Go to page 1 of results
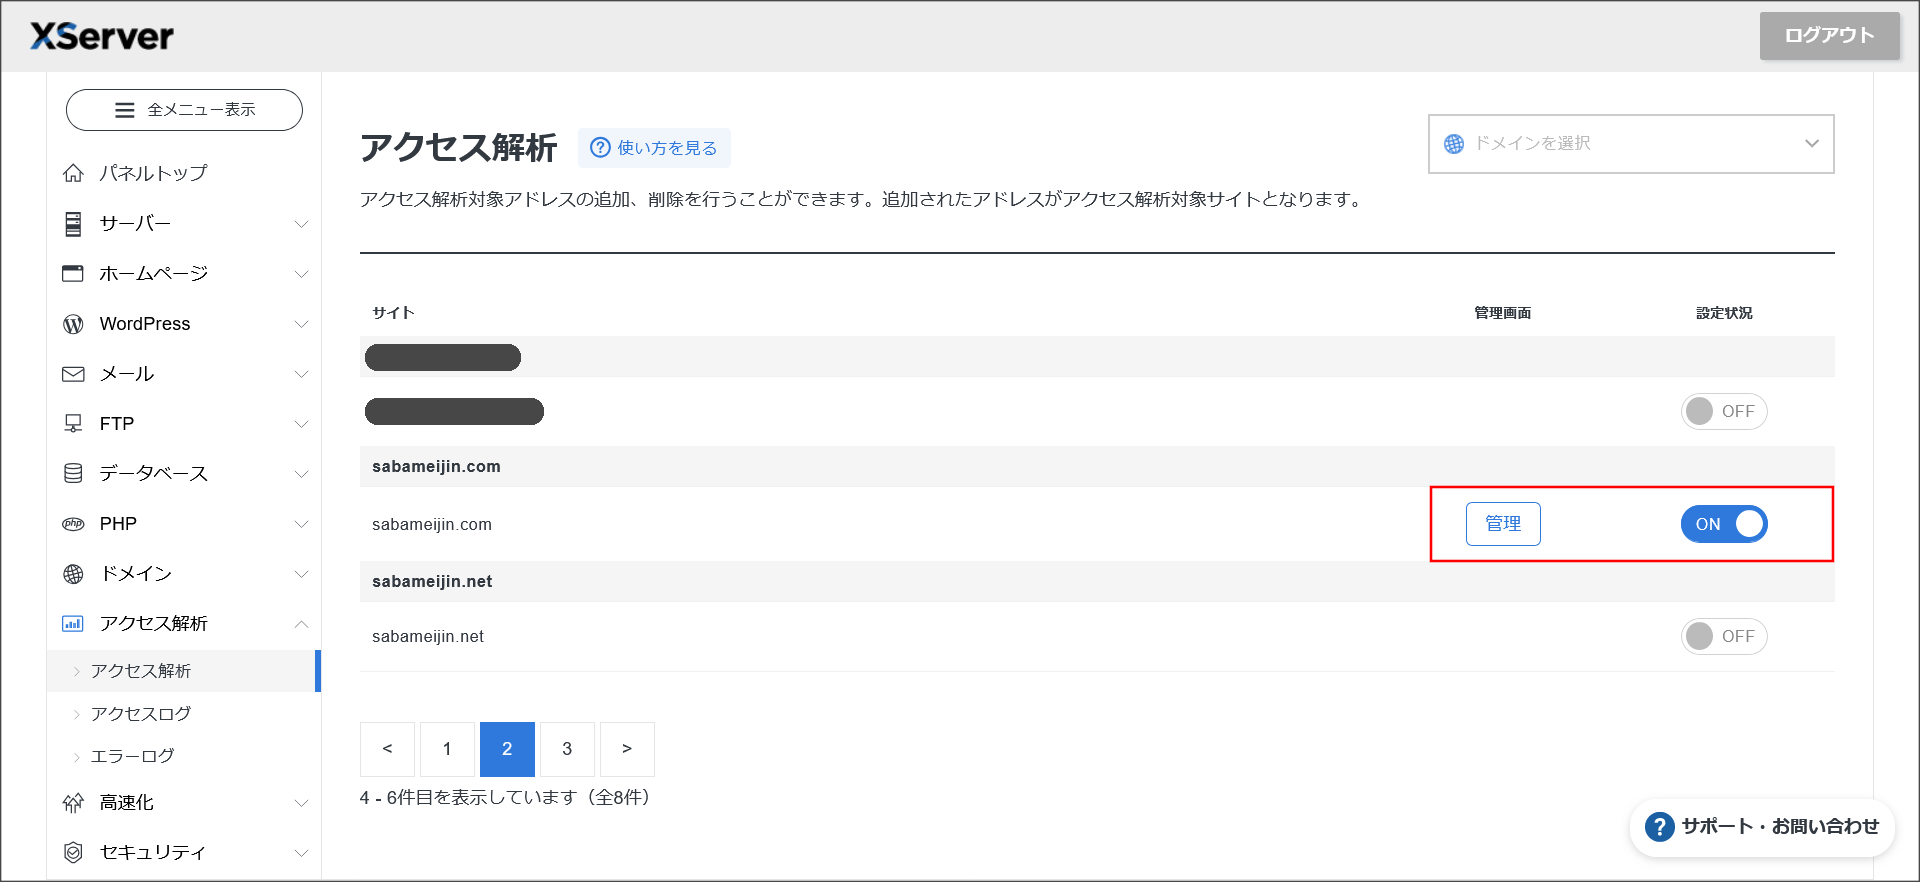This screenshot has width=1920, height=882. pyautogui.click(x=447, y=749)
